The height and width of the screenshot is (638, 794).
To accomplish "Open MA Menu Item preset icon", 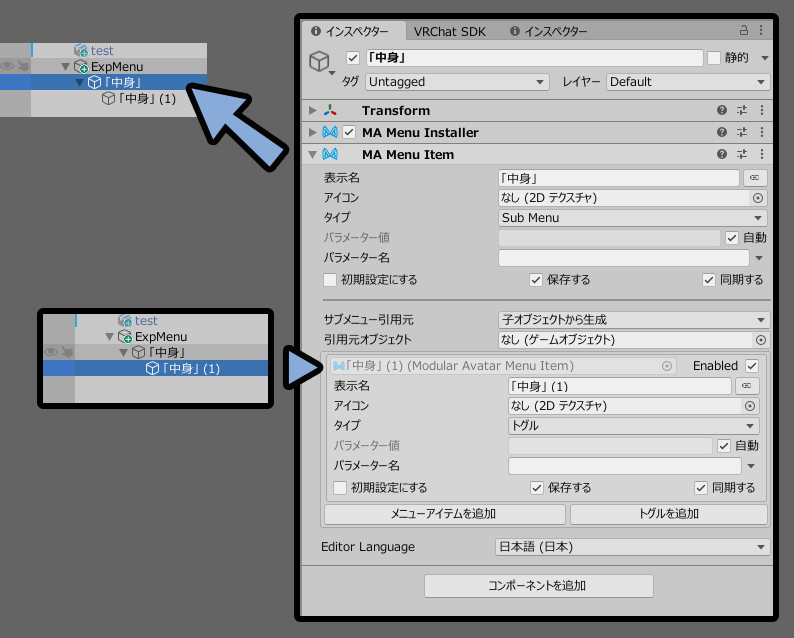I will 742,154.
